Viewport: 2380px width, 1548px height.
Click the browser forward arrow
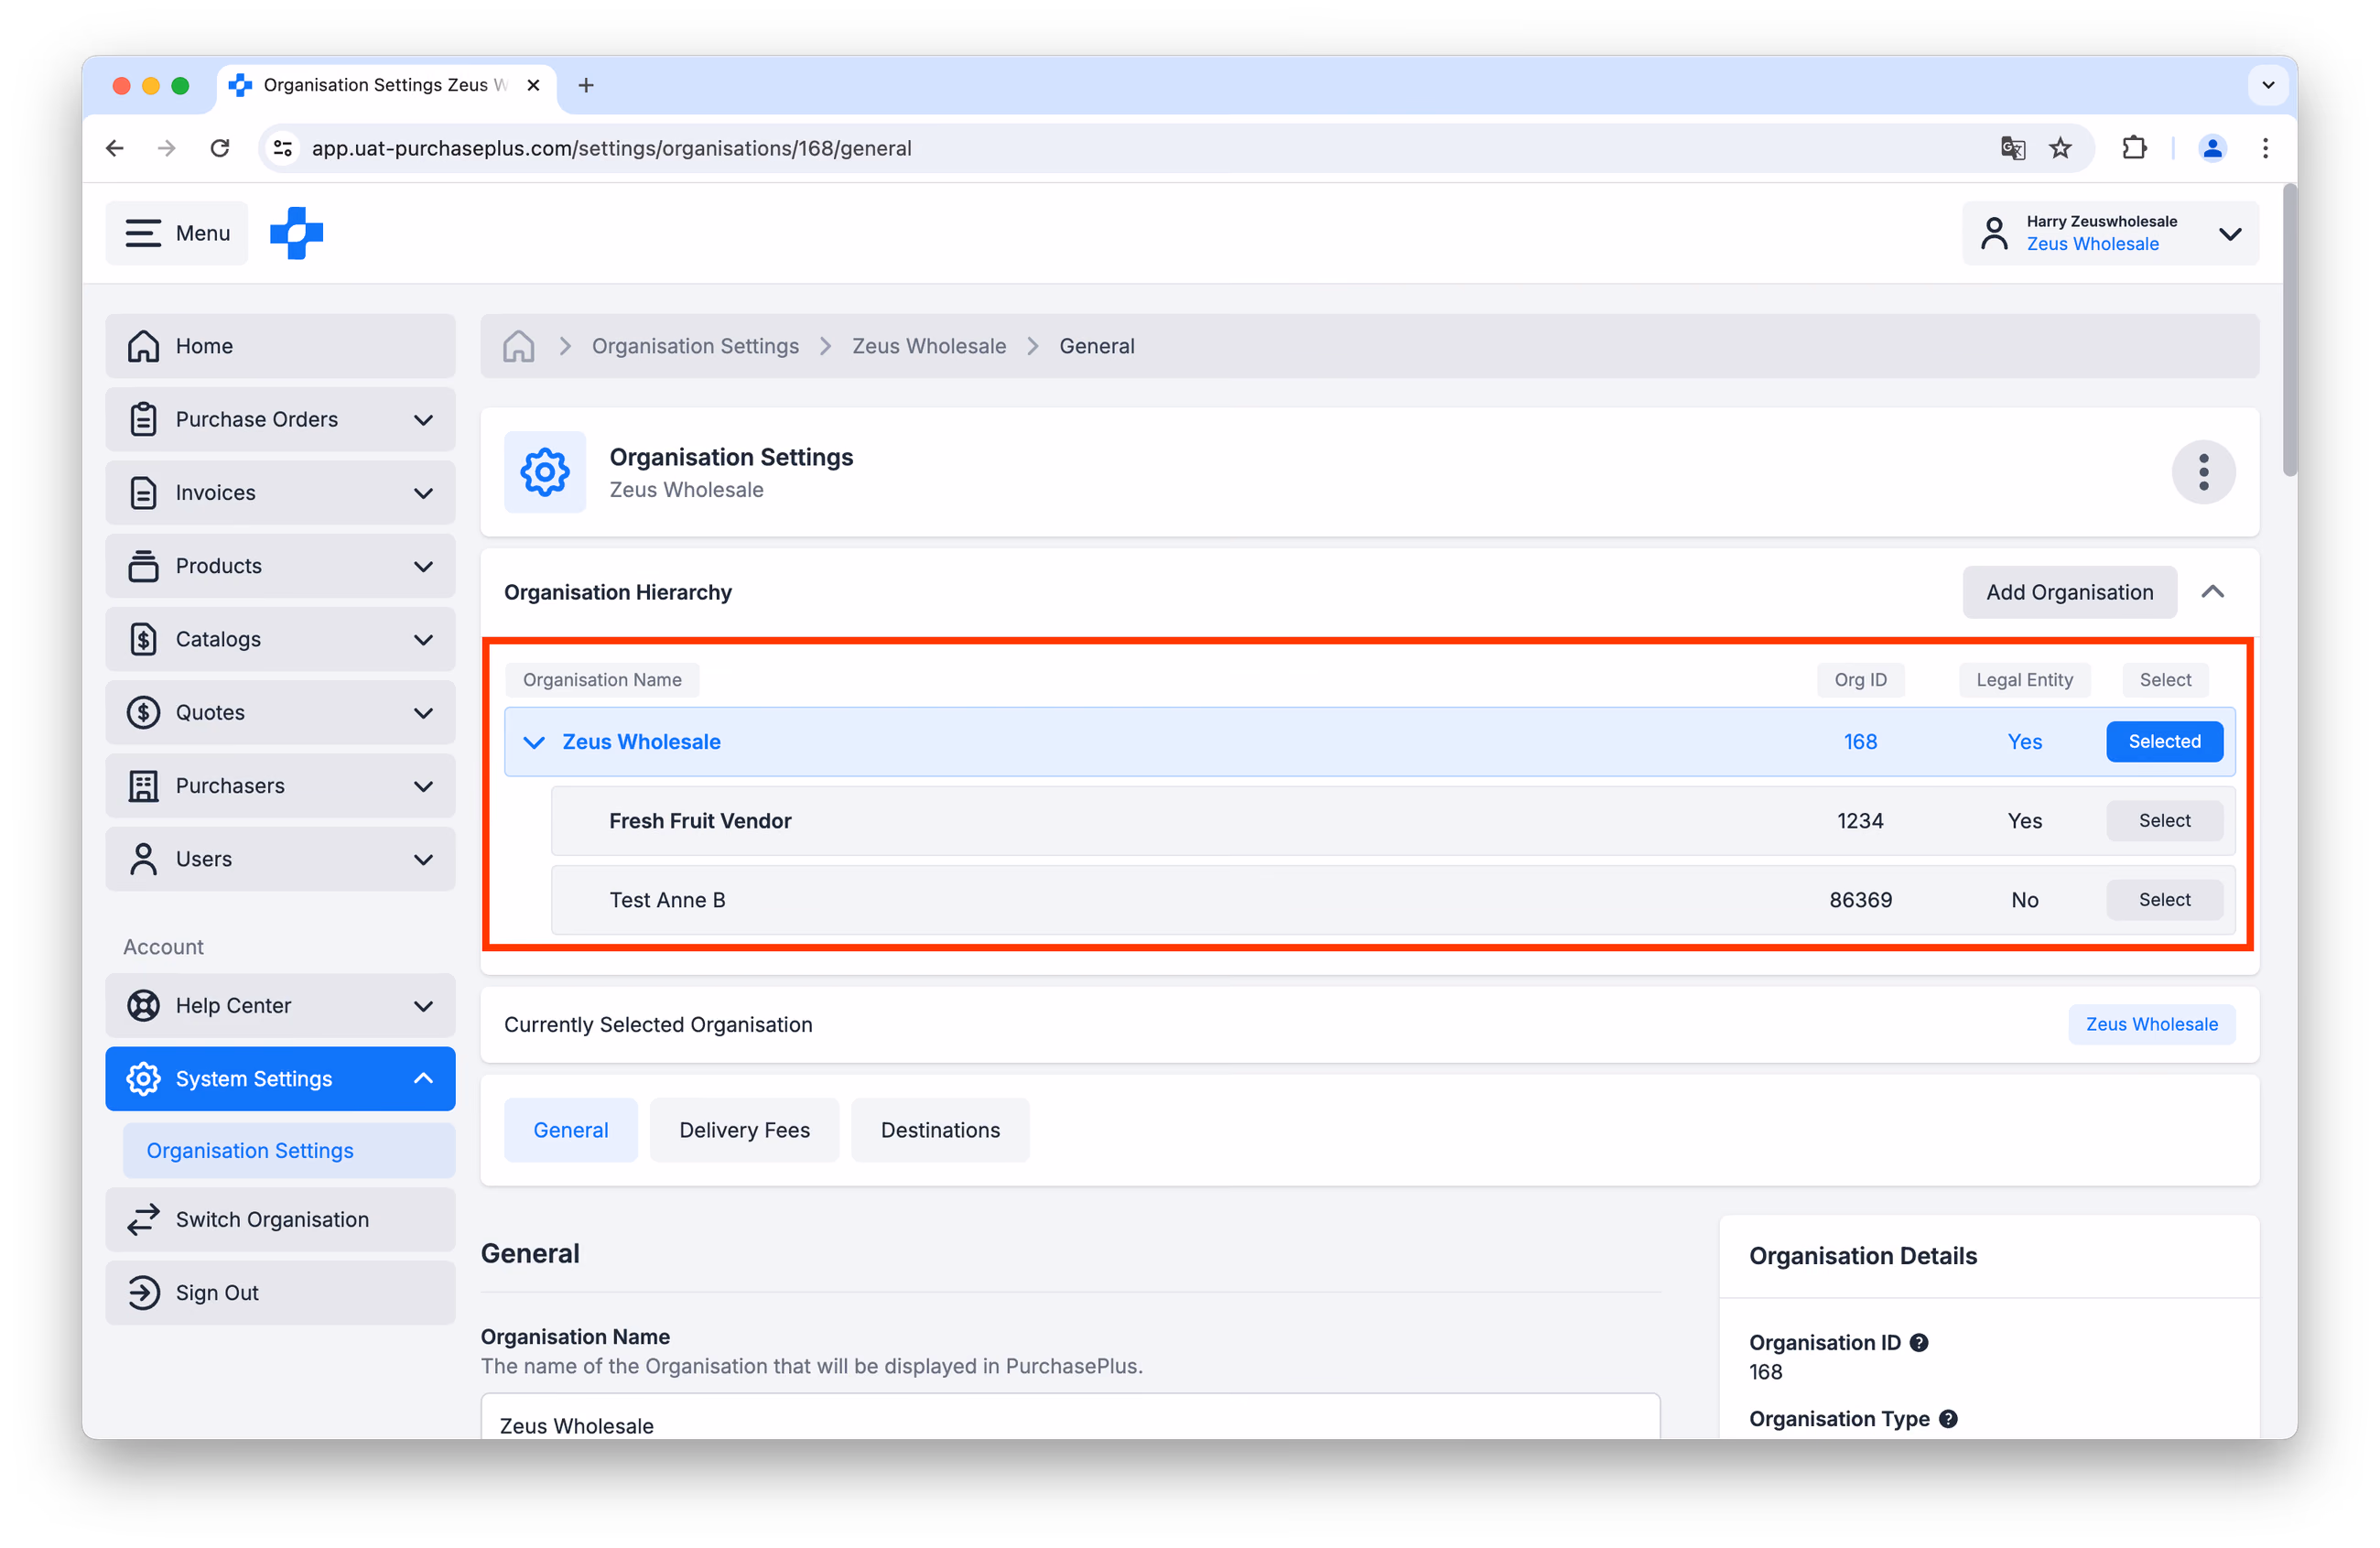click(167, 148)
